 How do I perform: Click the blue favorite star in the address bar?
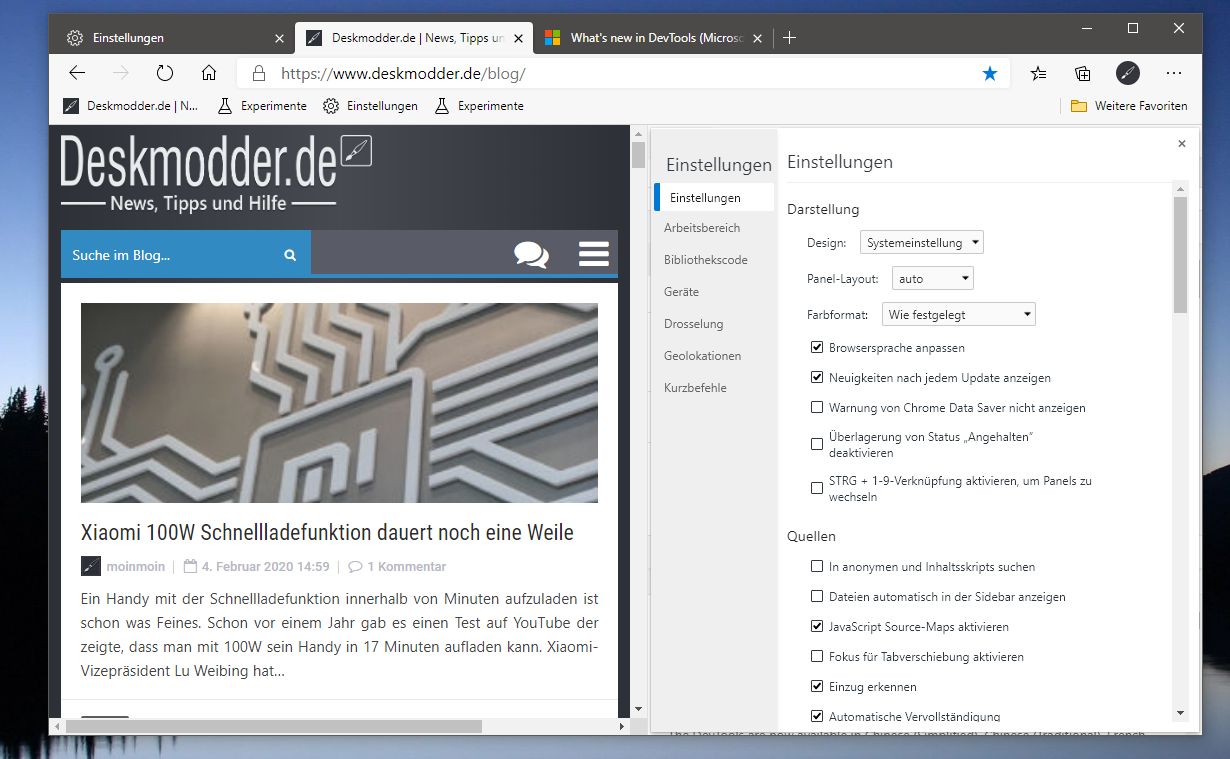point(990,73)
